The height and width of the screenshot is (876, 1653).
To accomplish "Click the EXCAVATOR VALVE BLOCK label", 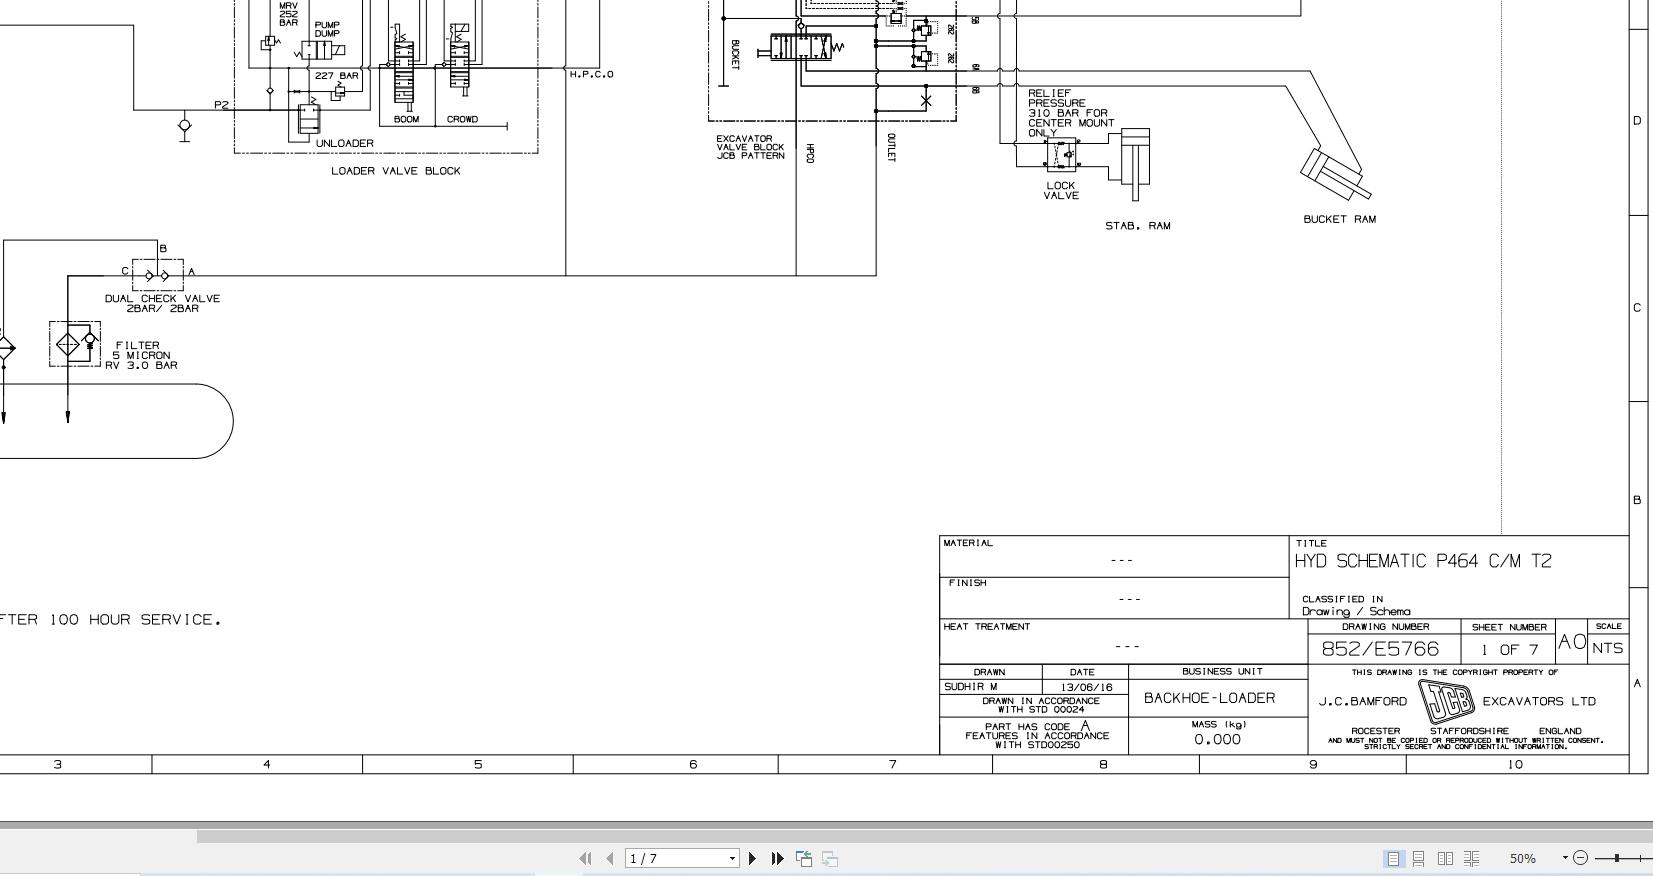I will [750, 147].
